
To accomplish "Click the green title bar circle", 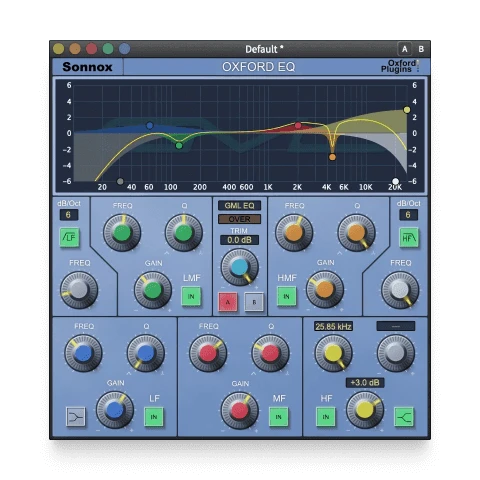I will click(x=108, y=49).
